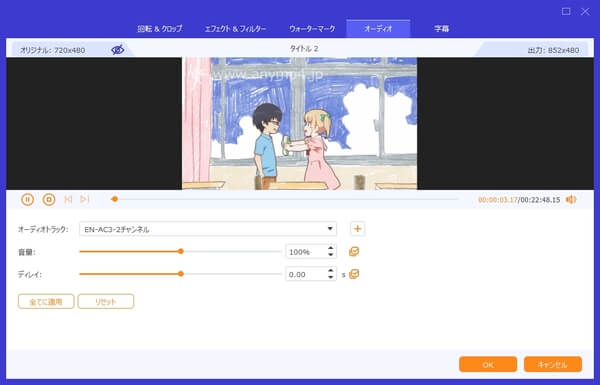Switch to the エフェクト & フィルター tab
This screenshot has height=385, width=600.
[235, 29]
